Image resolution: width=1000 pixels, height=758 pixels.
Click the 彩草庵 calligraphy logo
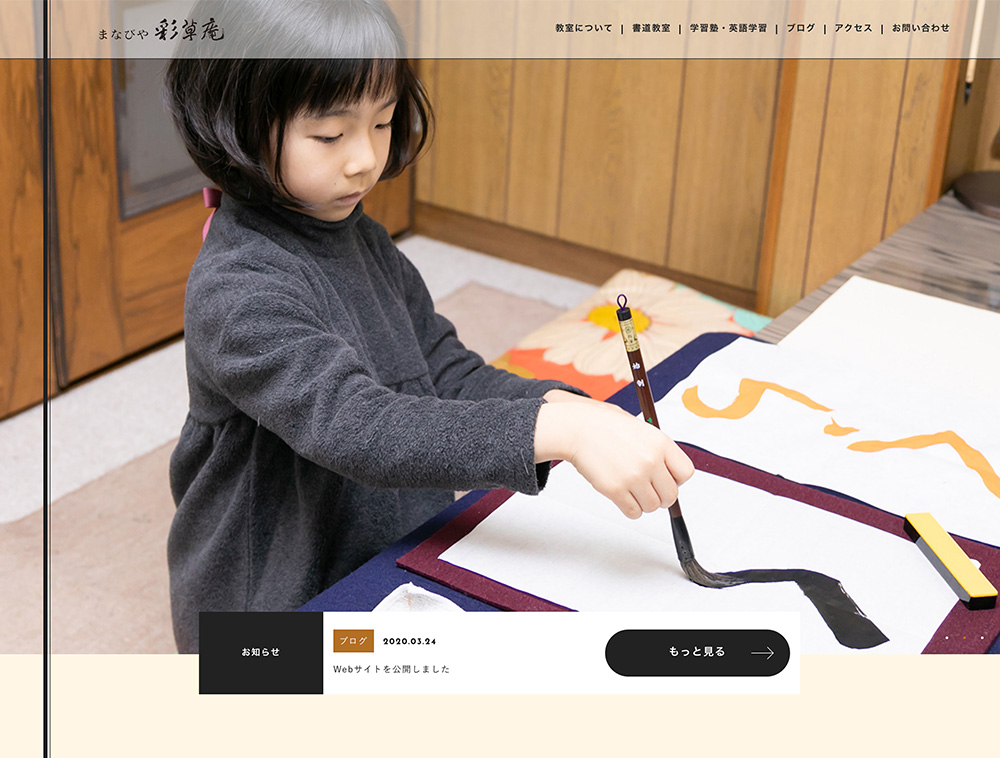click(189, 30)
